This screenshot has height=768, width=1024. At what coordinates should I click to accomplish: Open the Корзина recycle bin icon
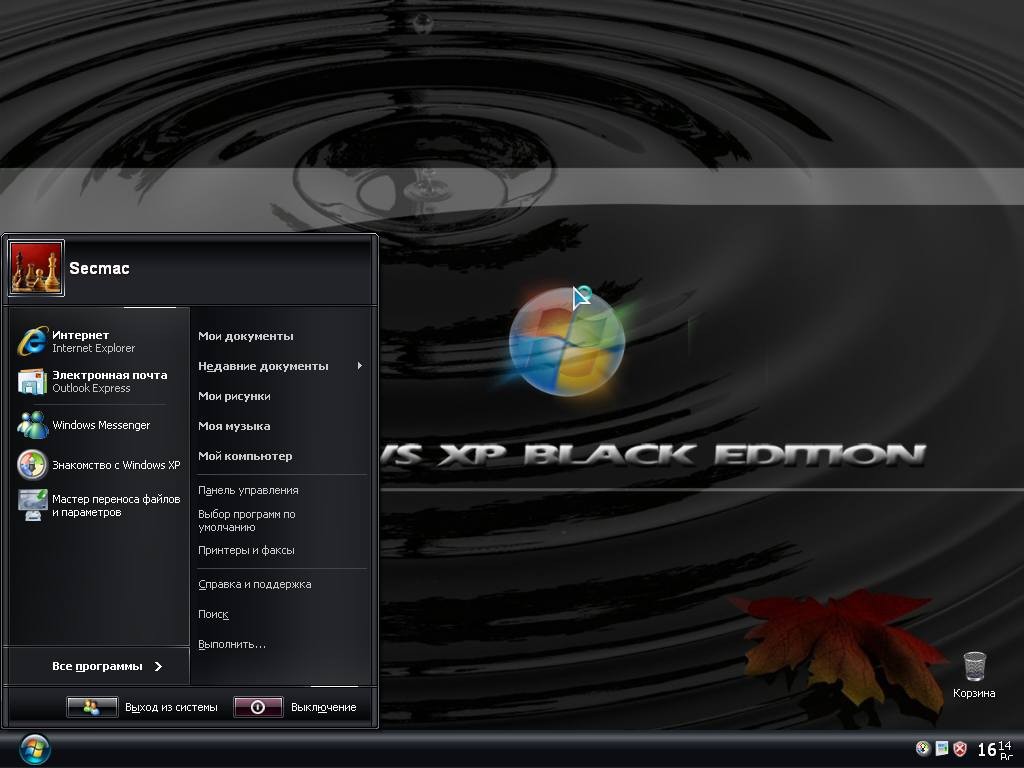pyautogui.click(x=974, y=666)
